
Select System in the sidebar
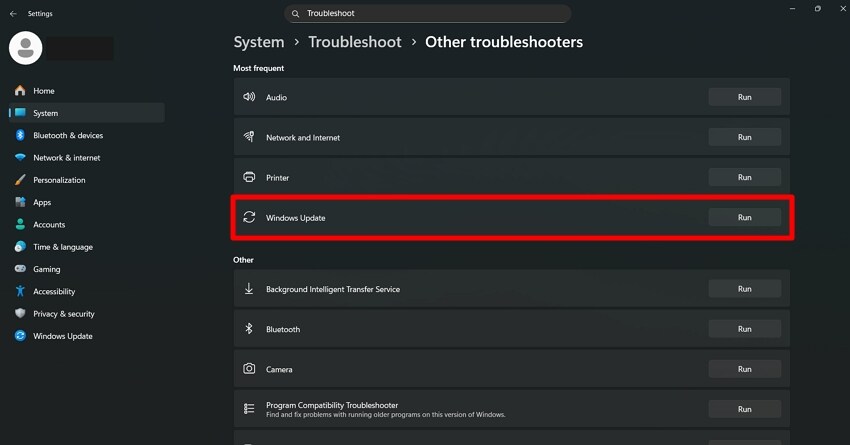87,113
